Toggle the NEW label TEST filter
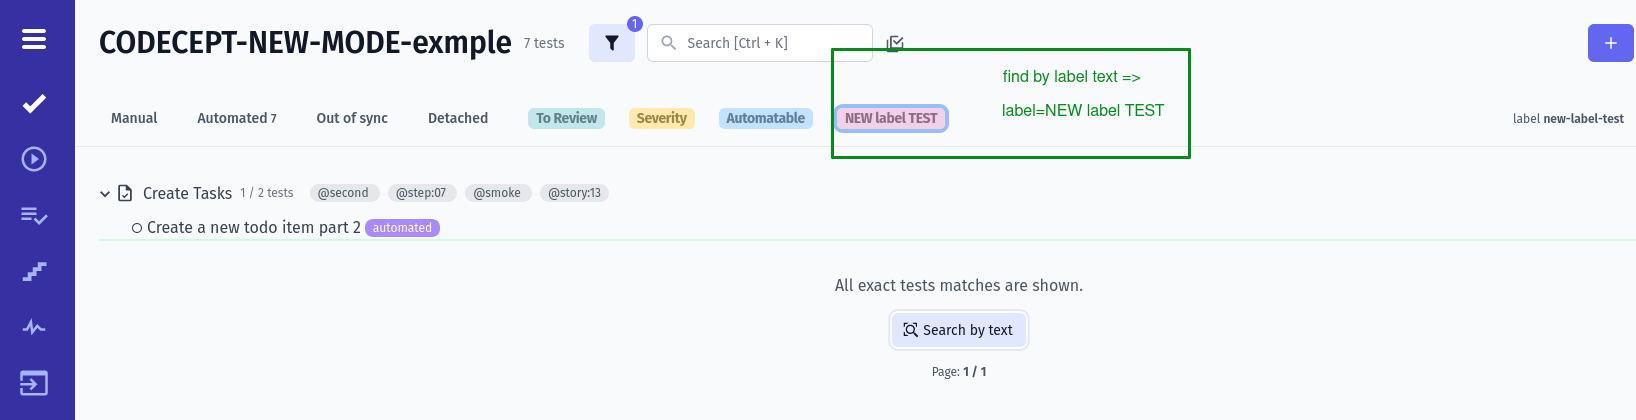Screen dimensions: 1636x420 pos(891,118)
